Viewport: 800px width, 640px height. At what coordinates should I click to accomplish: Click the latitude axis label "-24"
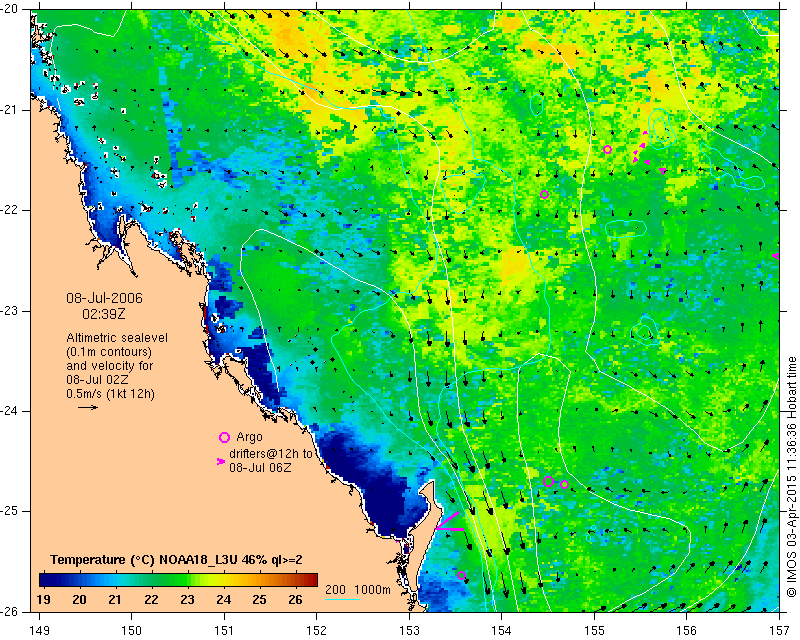[x=11, y=411]
